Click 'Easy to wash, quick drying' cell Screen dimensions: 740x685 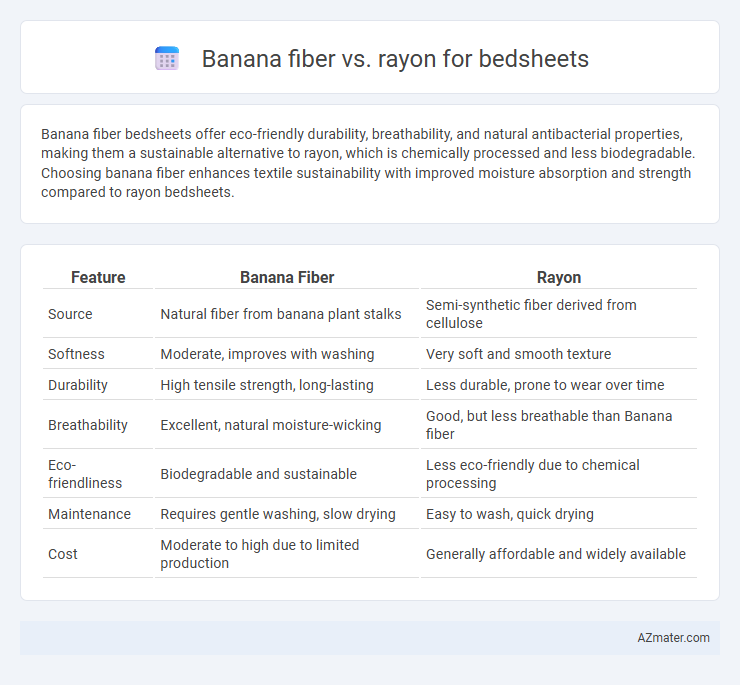(x=510, y=514)
